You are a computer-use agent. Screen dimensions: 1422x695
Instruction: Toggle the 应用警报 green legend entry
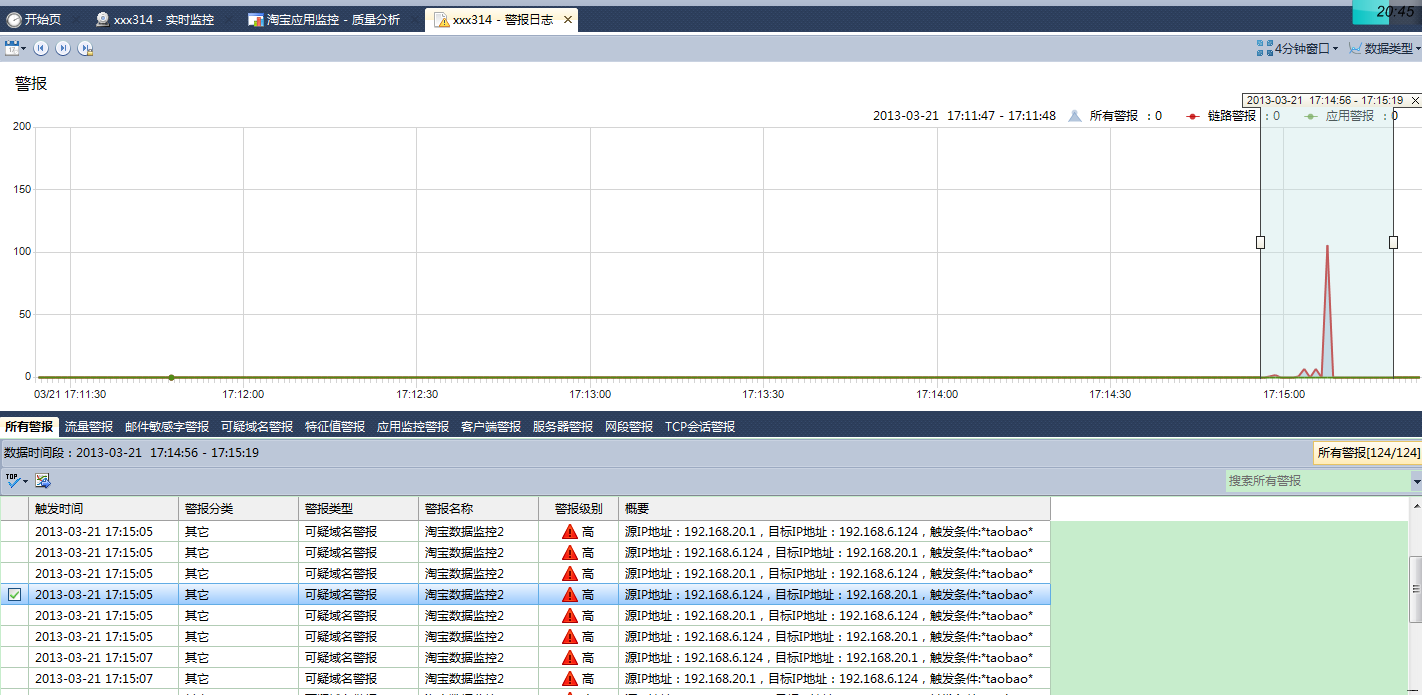1351,116
